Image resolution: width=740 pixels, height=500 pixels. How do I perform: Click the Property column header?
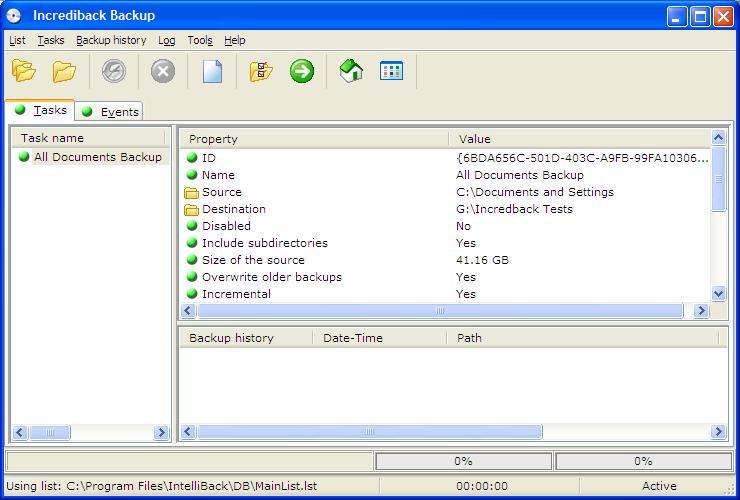[x=314, y=139]
